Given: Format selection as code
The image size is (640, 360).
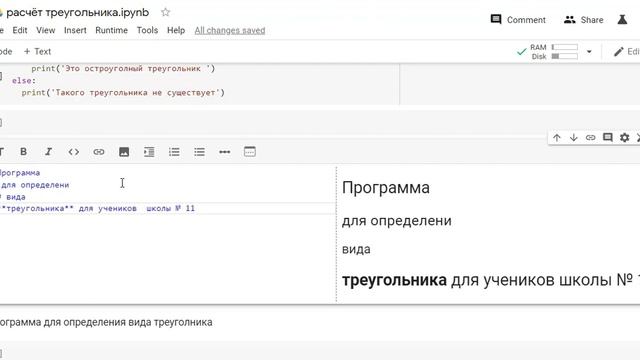Looking at the screenshot, I should pos(73,152).
